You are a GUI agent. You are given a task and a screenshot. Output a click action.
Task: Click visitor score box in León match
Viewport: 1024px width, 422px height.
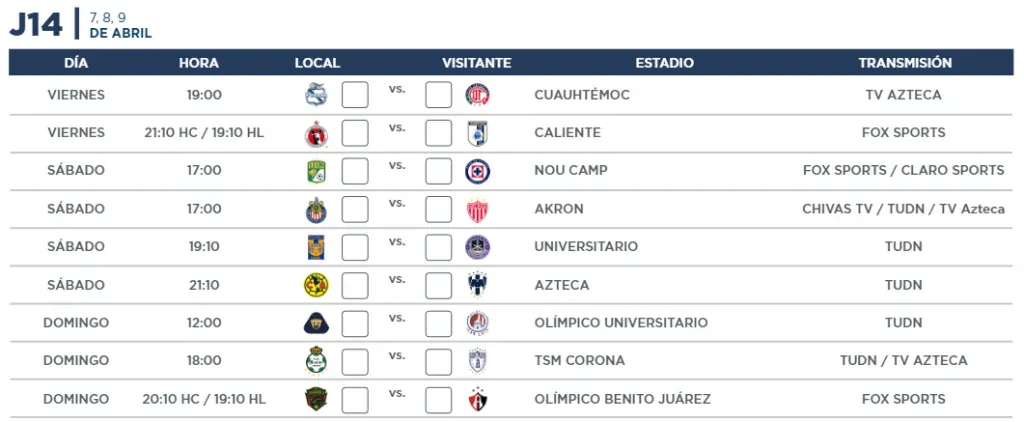[x=438, y=171]
